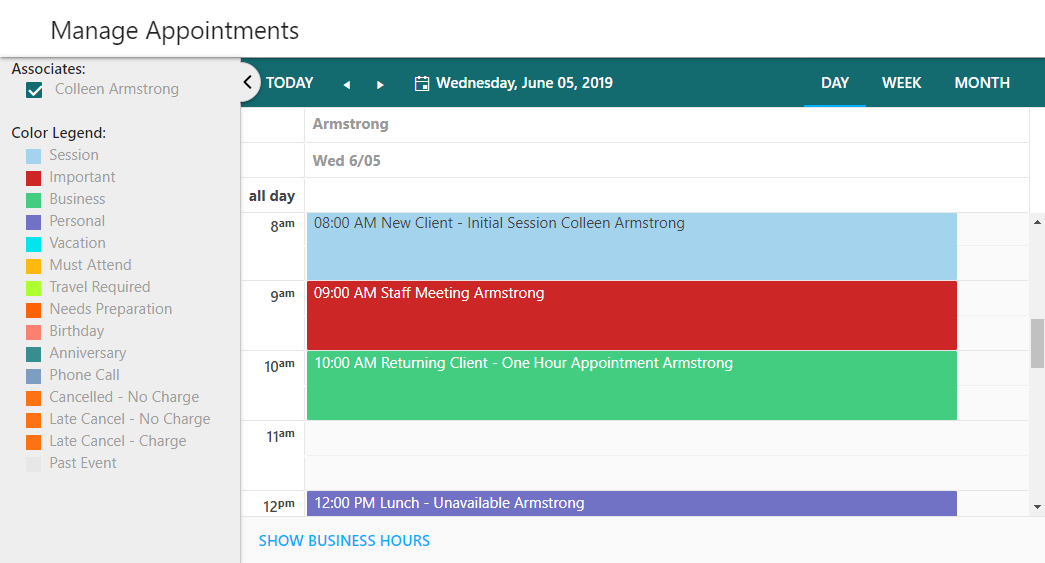Open the calendar date picker icon
The height and width of the screenshot is (563, 1045).
422,83
